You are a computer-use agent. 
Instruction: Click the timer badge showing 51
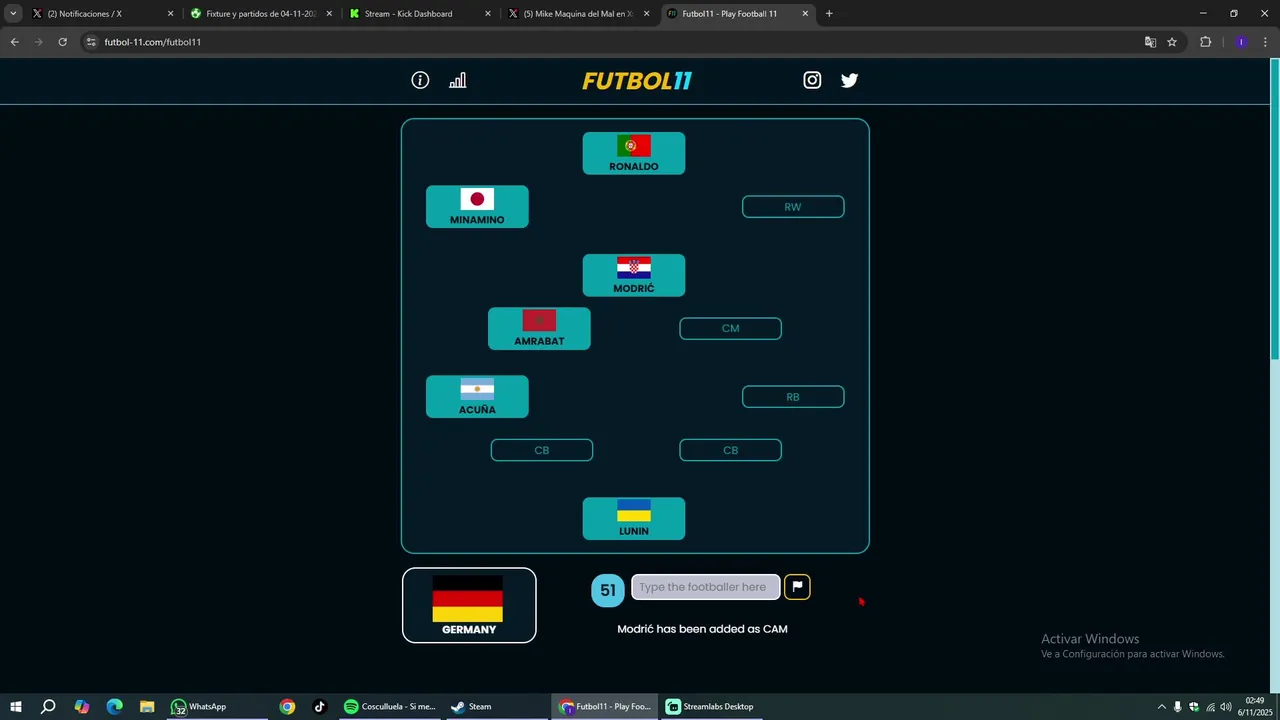click(x=608, y=590)
